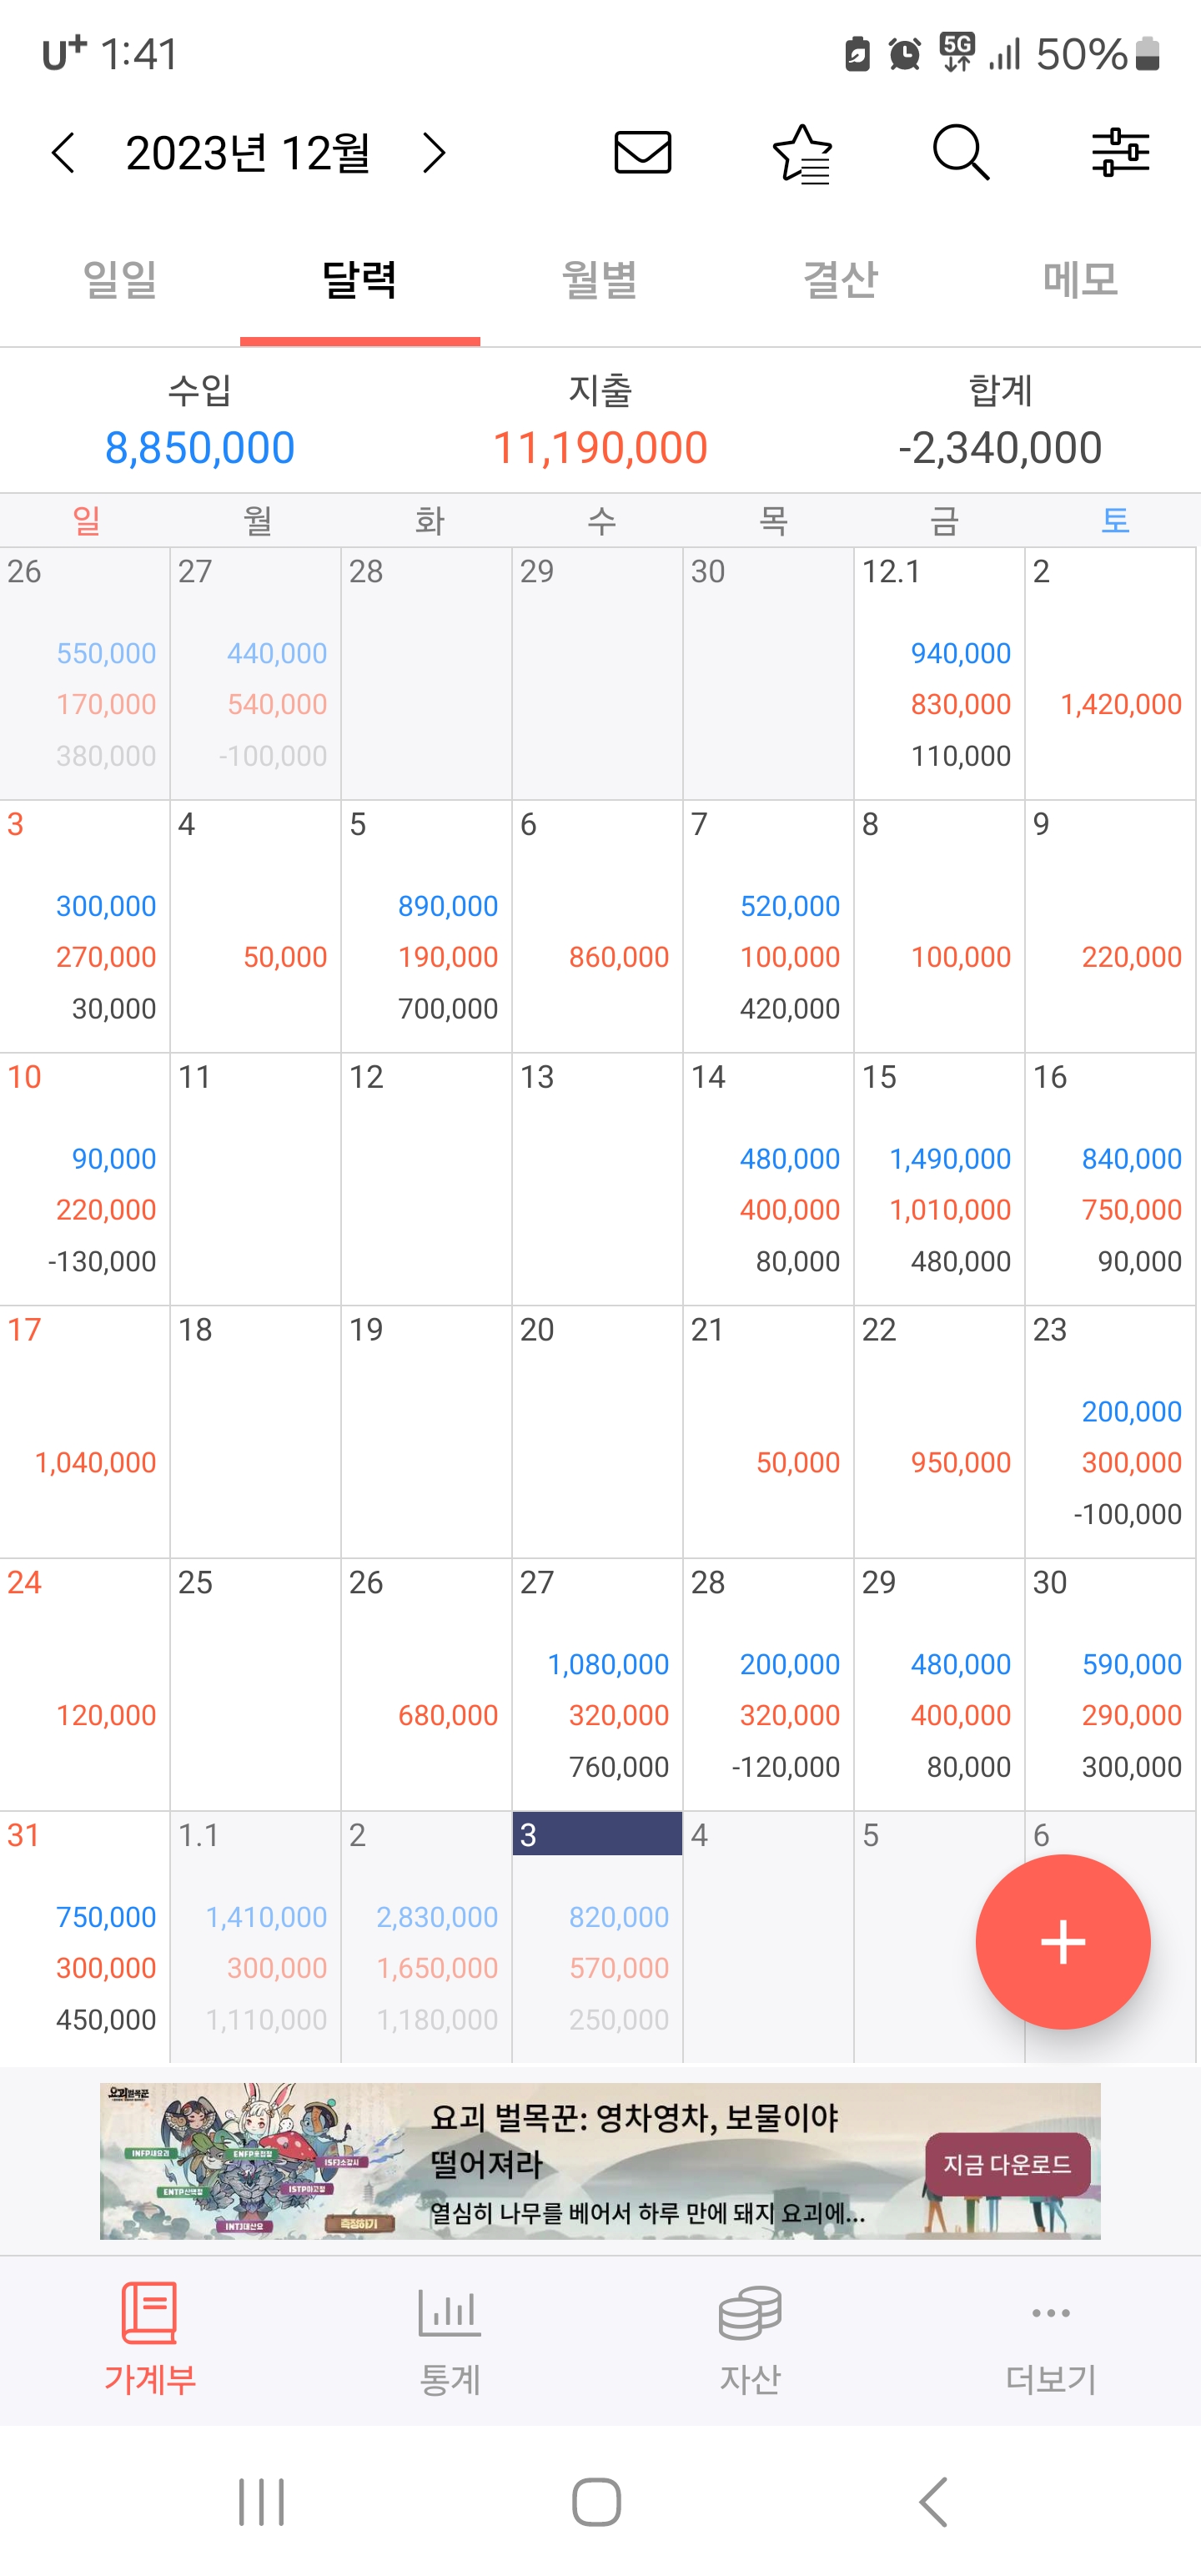Open the 더보기 more menu
The image size is (1201, 2576).
[x=1051, y=2340]
